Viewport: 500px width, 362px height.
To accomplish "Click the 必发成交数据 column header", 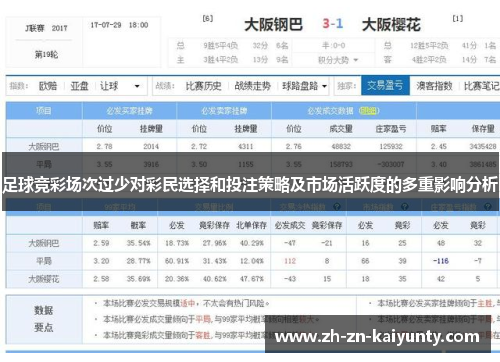I will click(330, 111).
